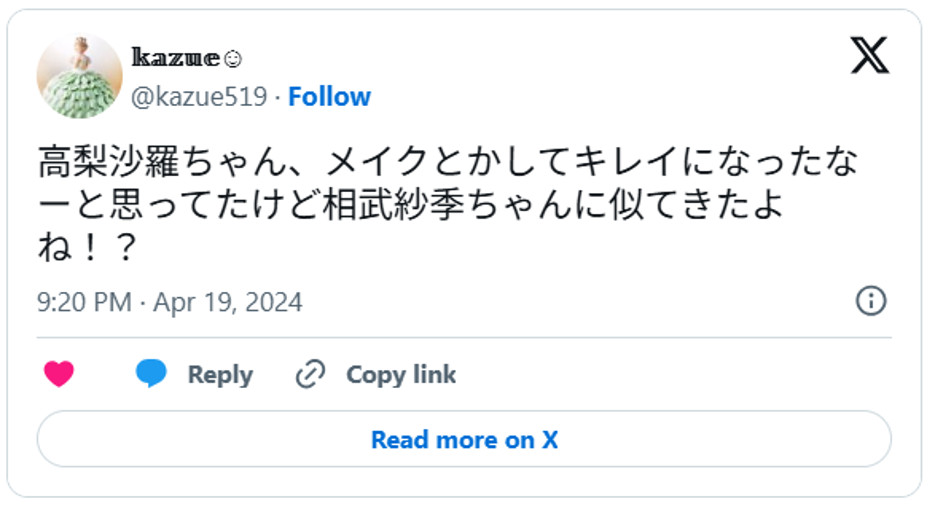
Task: Like the tweet with the heart icon
Action: (59, 375)
